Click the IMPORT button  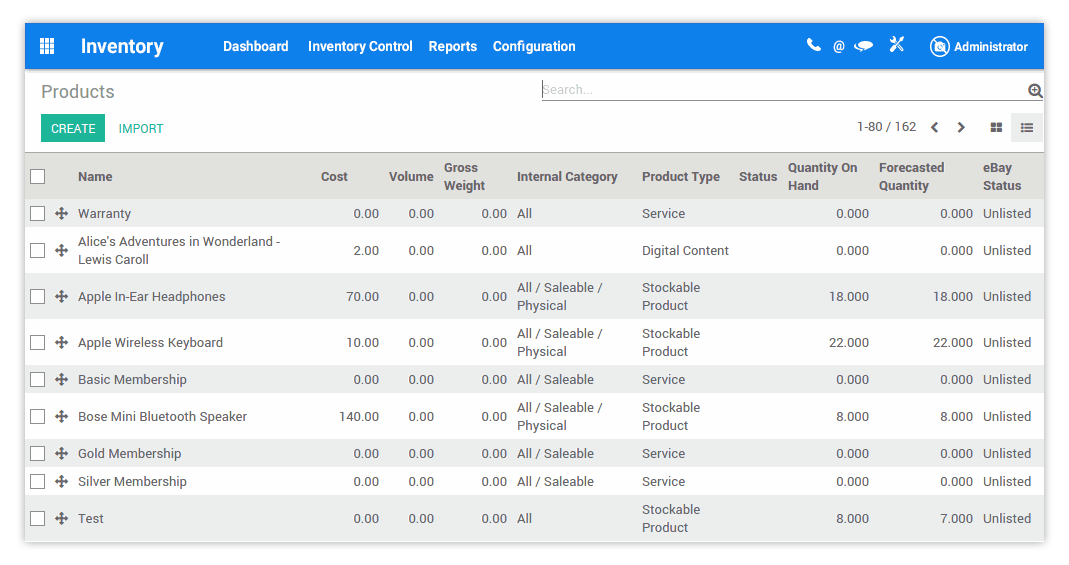141,129
